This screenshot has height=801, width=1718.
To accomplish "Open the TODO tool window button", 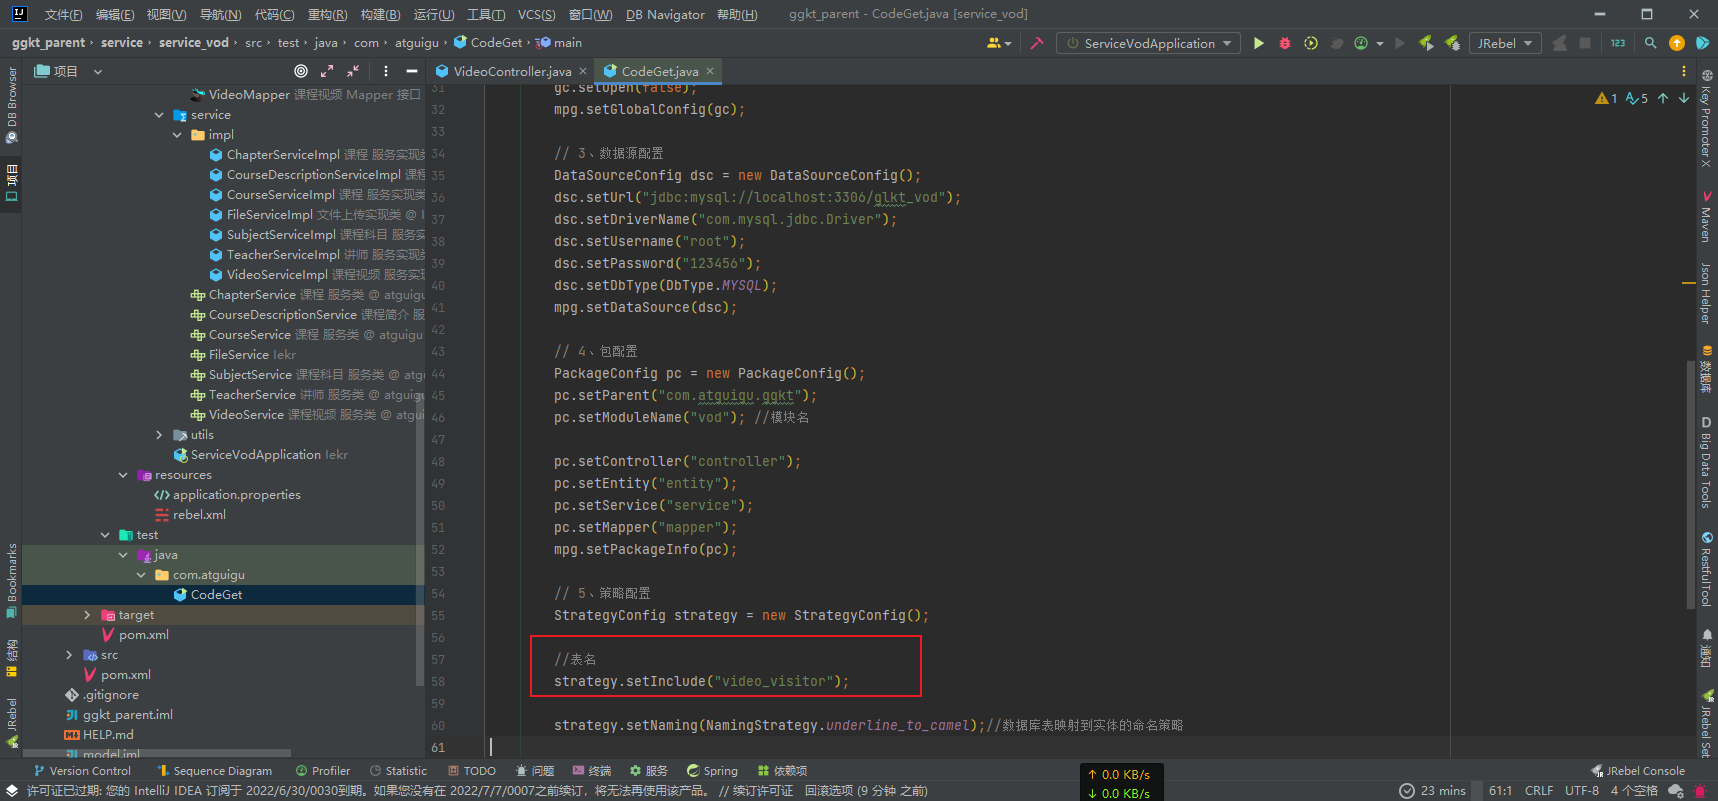I will 472,771.
